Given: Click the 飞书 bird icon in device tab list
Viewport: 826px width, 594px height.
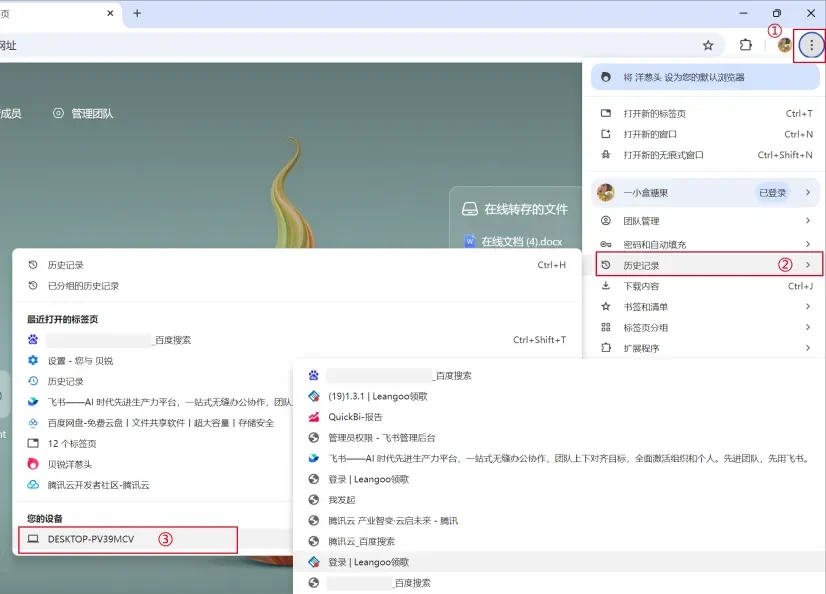Looking at the screenshot, I should 314,458.
